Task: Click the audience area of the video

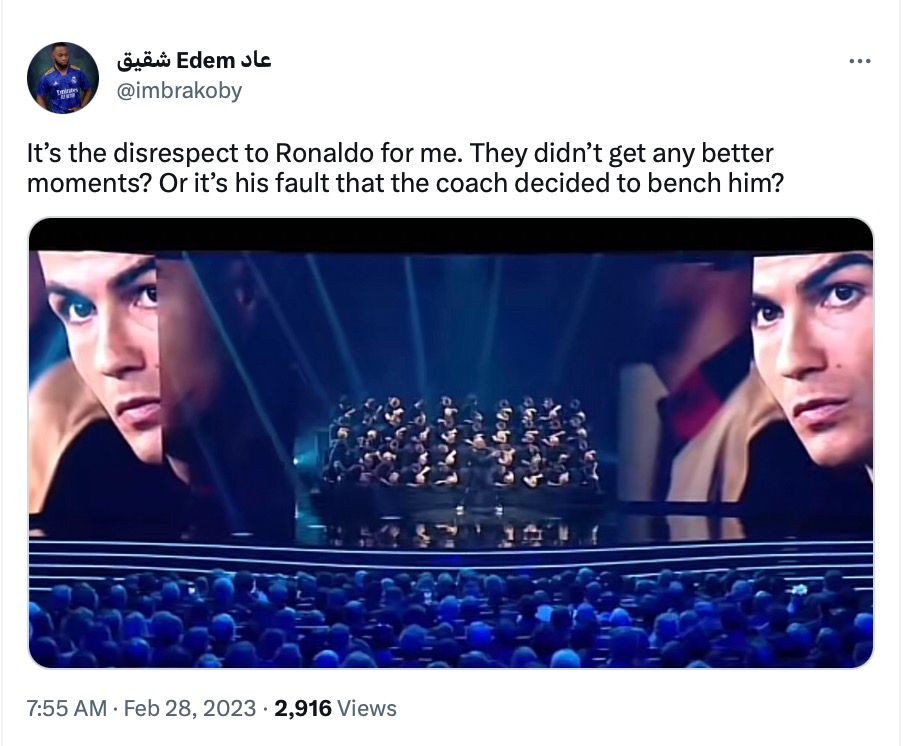Action: pos(450,620)
